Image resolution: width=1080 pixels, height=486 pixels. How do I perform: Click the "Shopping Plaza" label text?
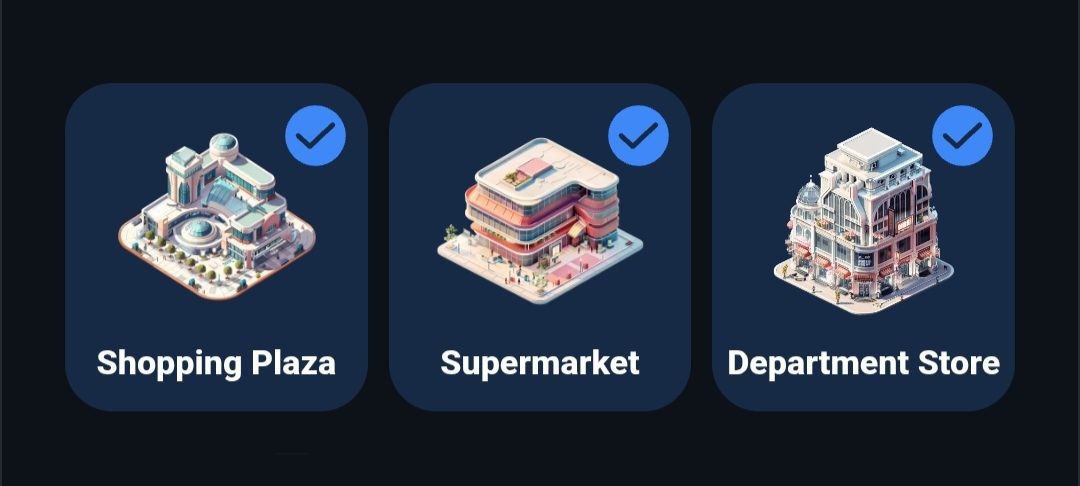click(x=216, y=363)
